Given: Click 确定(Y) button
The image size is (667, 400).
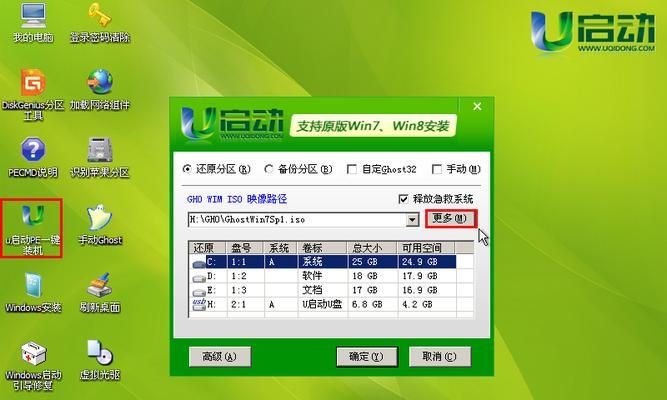Looking at the screenshot, I should point(367,357).
